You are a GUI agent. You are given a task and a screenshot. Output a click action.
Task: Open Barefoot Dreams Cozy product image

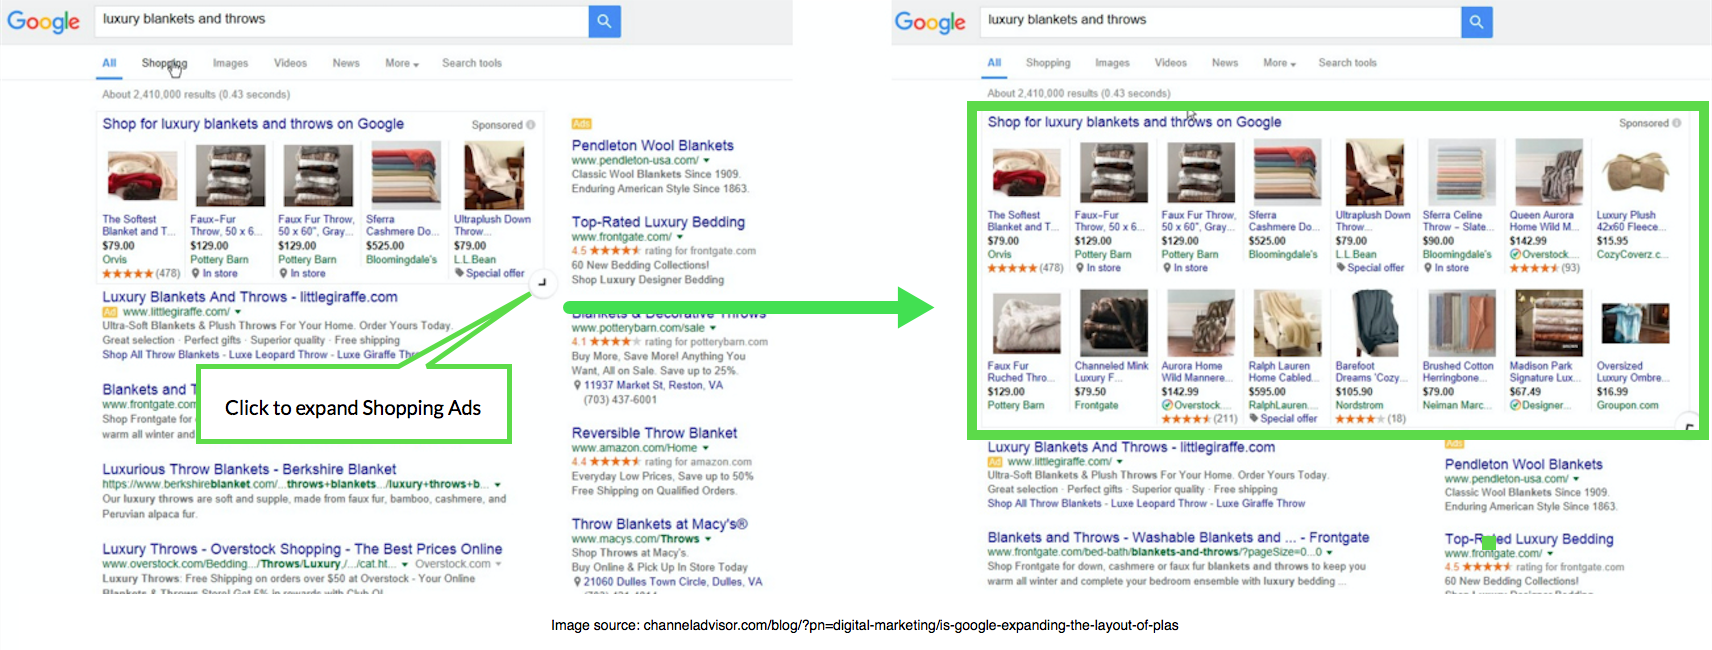tap(1373, 323)
